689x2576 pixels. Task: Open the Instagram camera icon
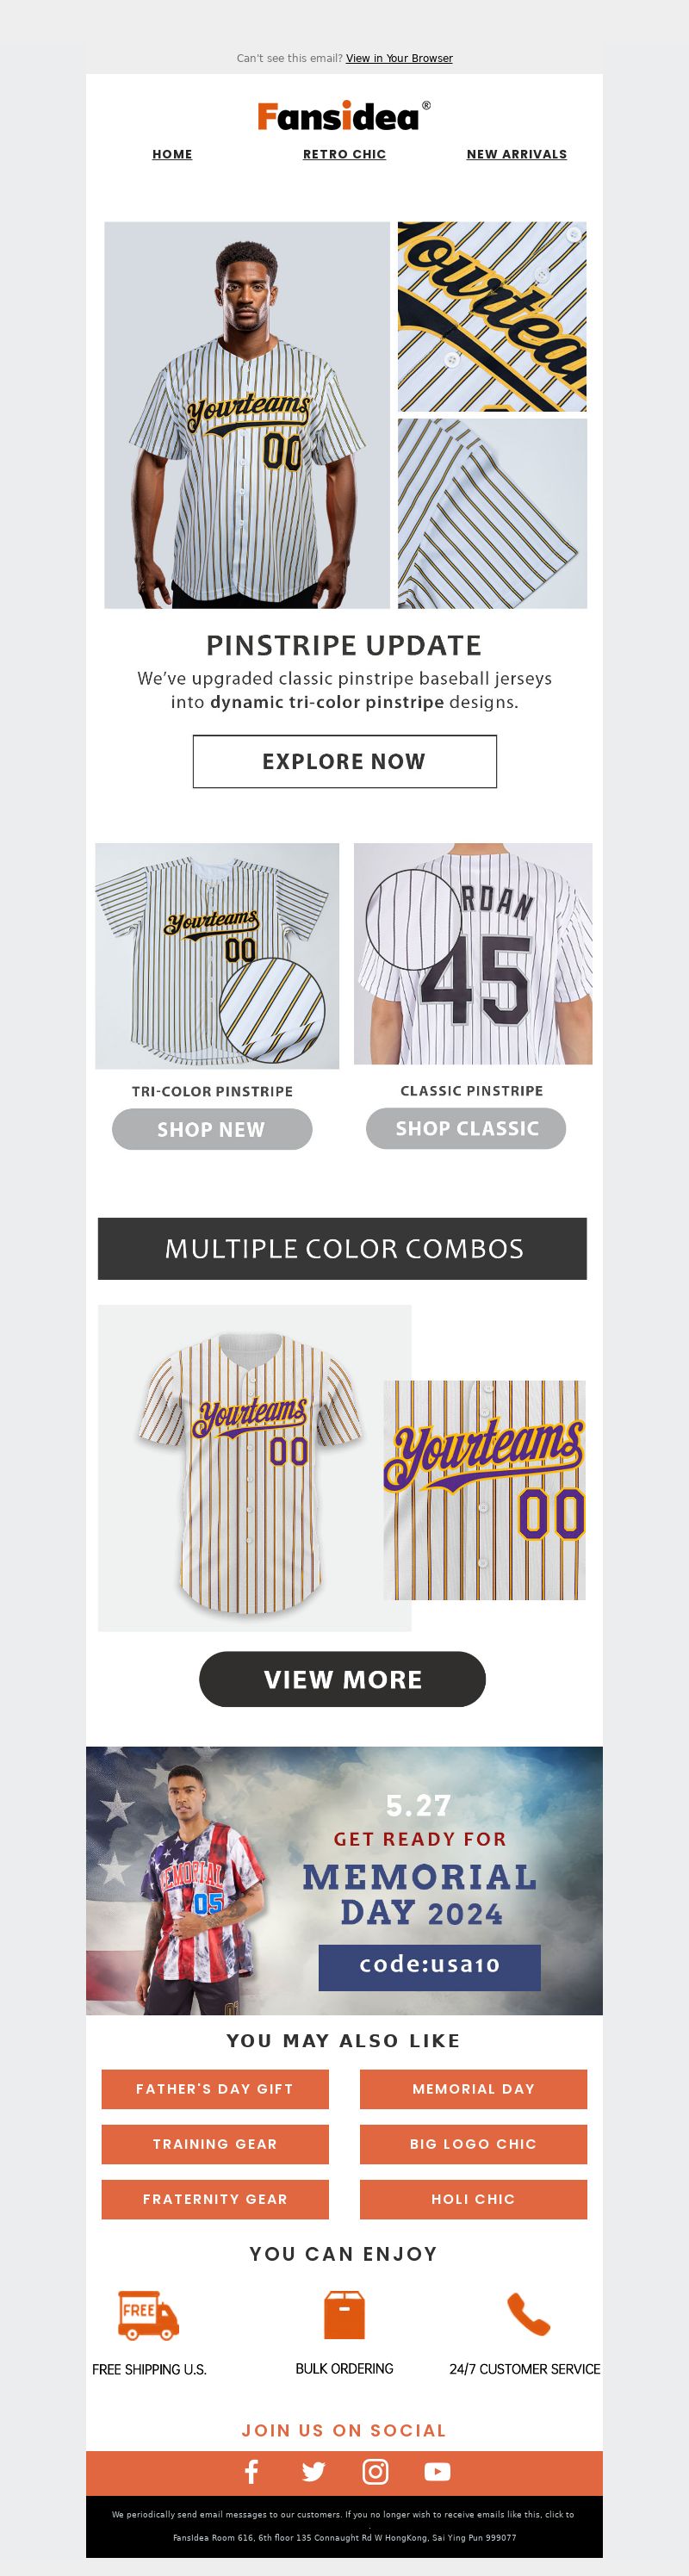coord(375,2472)
